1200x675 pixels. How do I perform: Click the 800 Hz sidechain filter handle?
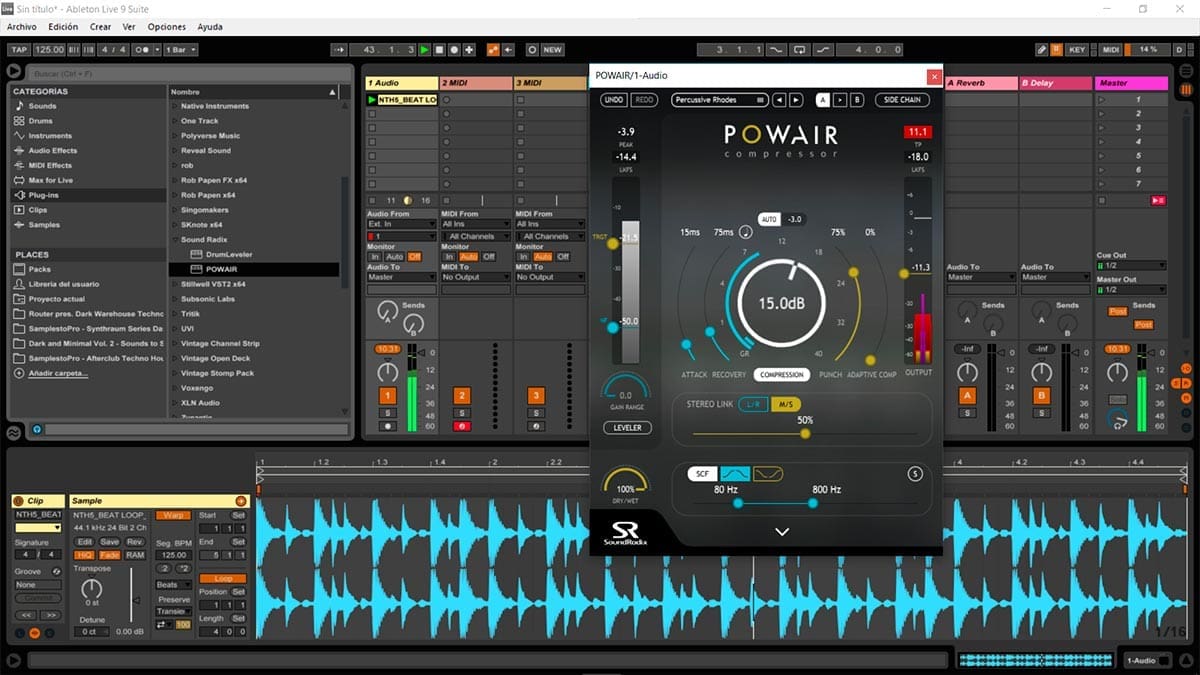coord(812,503)
